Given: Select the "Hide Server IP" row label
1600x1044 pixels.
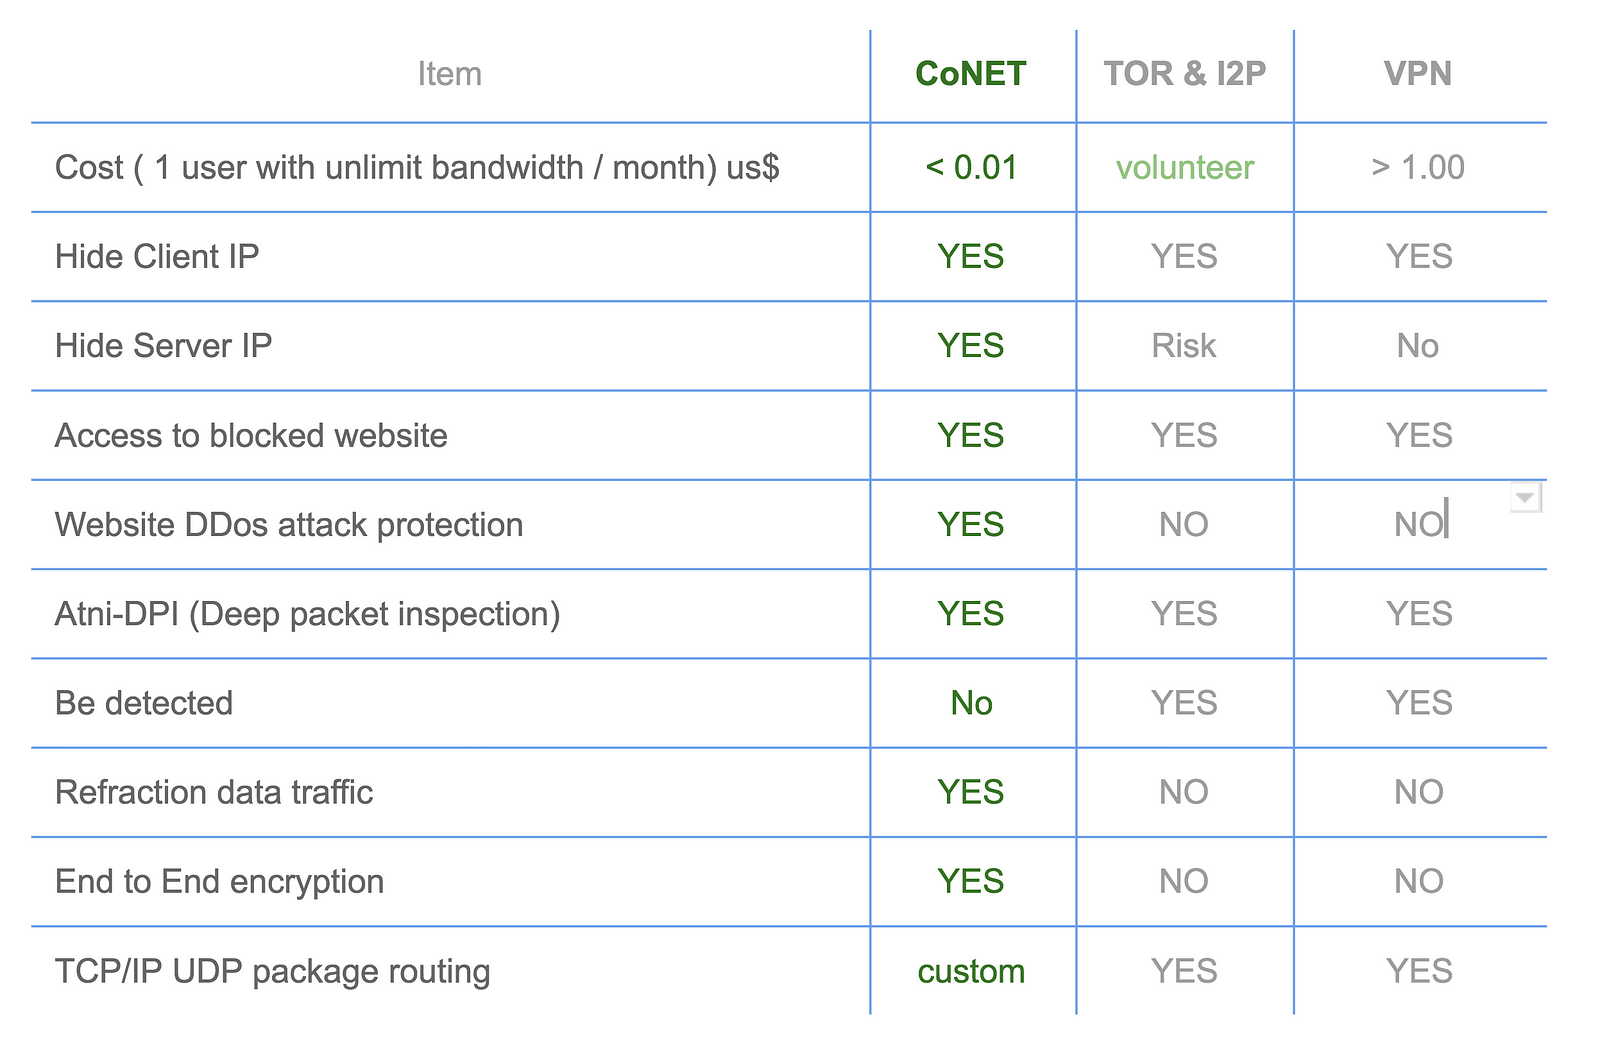Looking at the screenshot, I should pyautogui.click(x=163, y=346).
